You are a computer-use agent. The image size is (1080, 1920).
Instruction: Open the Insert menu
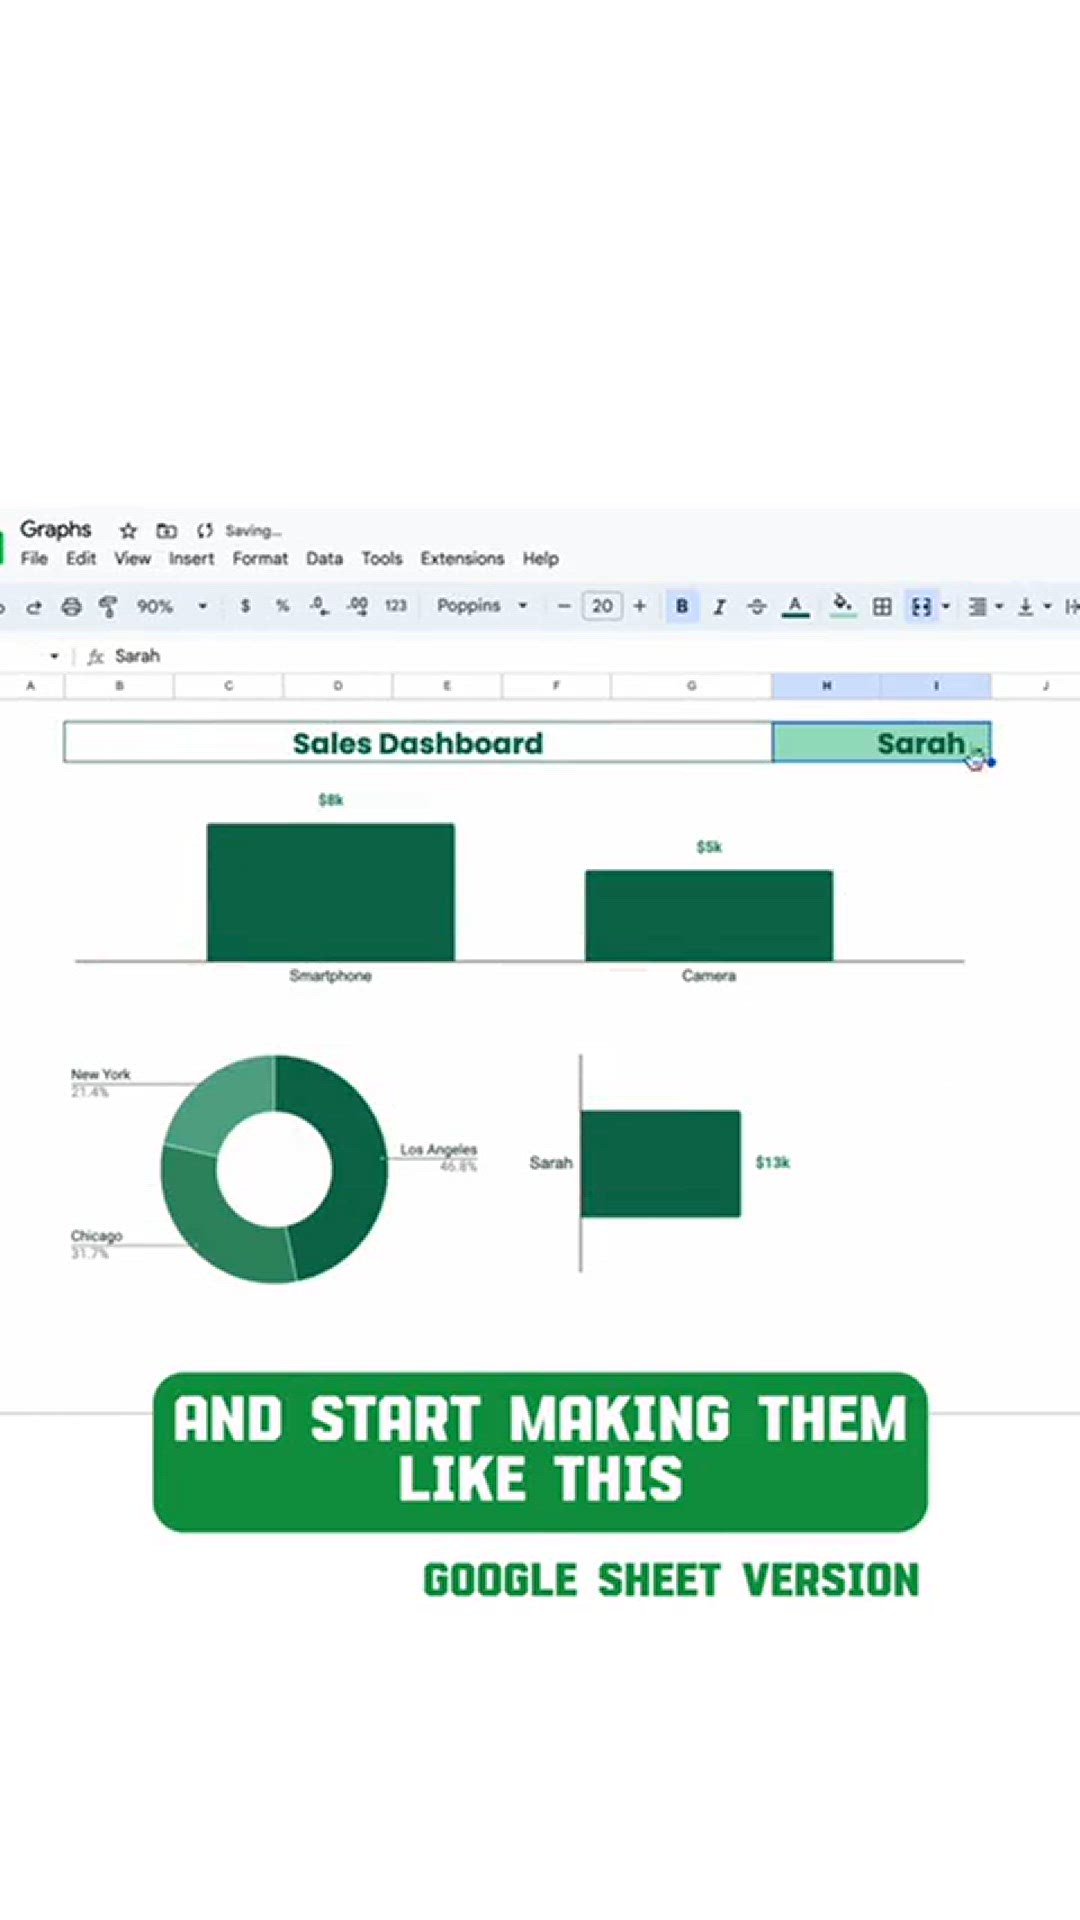191,558
